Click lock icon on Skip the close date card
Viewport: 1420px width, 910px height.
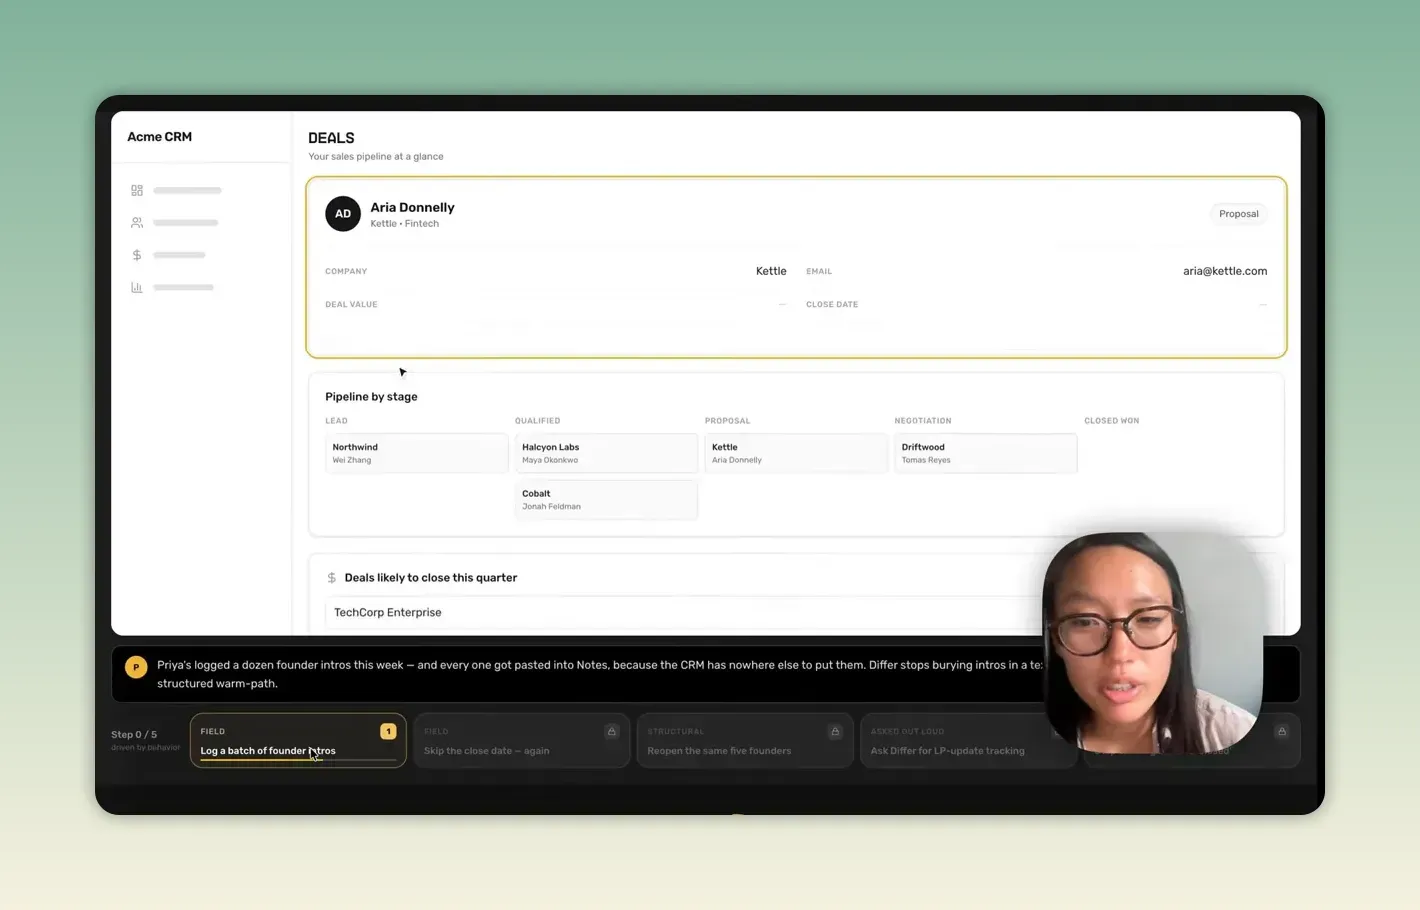(x=612, y=731)
